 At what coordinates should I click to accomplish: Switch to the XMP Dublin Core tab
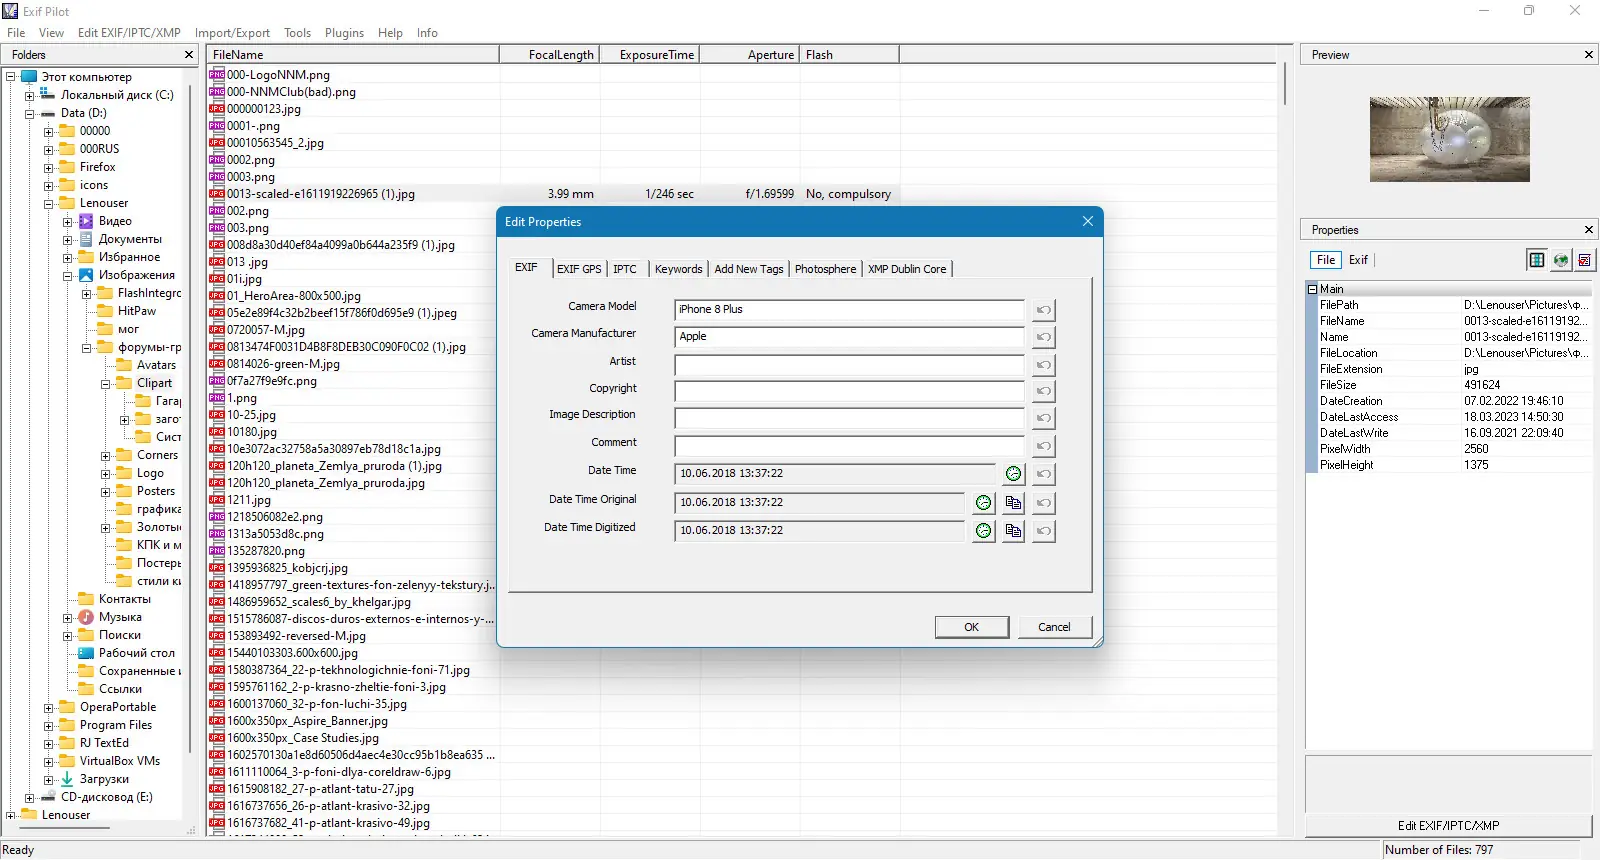point(907,269)
